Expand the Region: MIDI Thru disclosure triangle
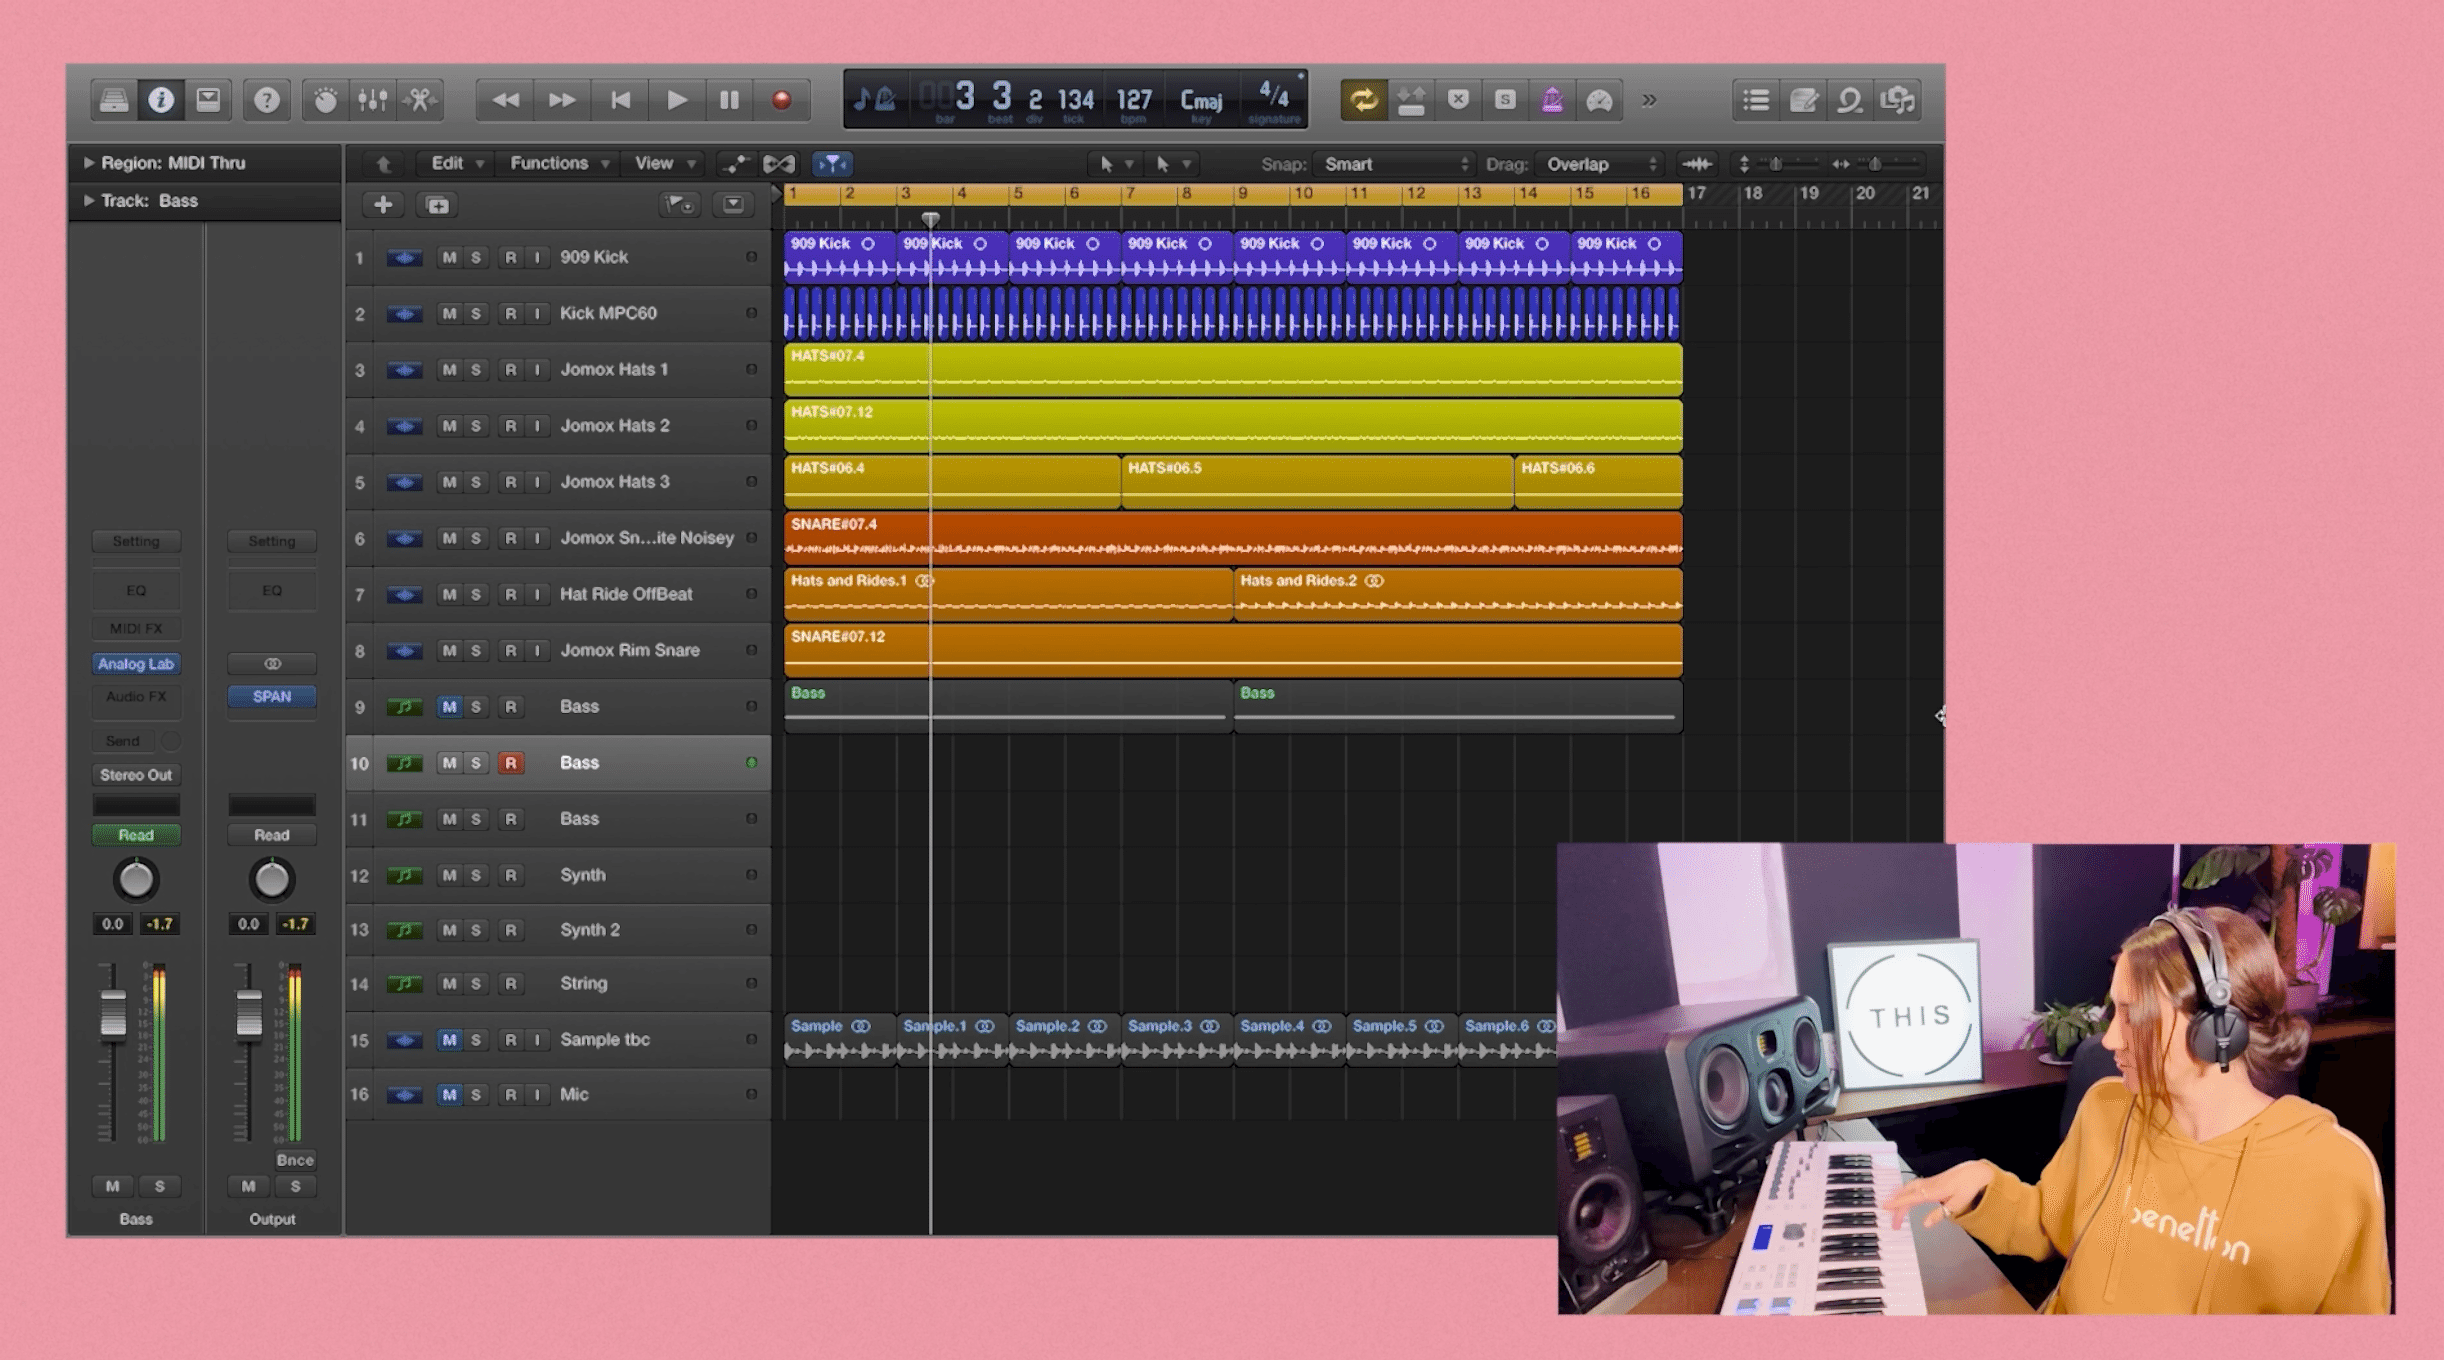The width and height of the screenshot is (2444, 1360). (x=89, y=163)
